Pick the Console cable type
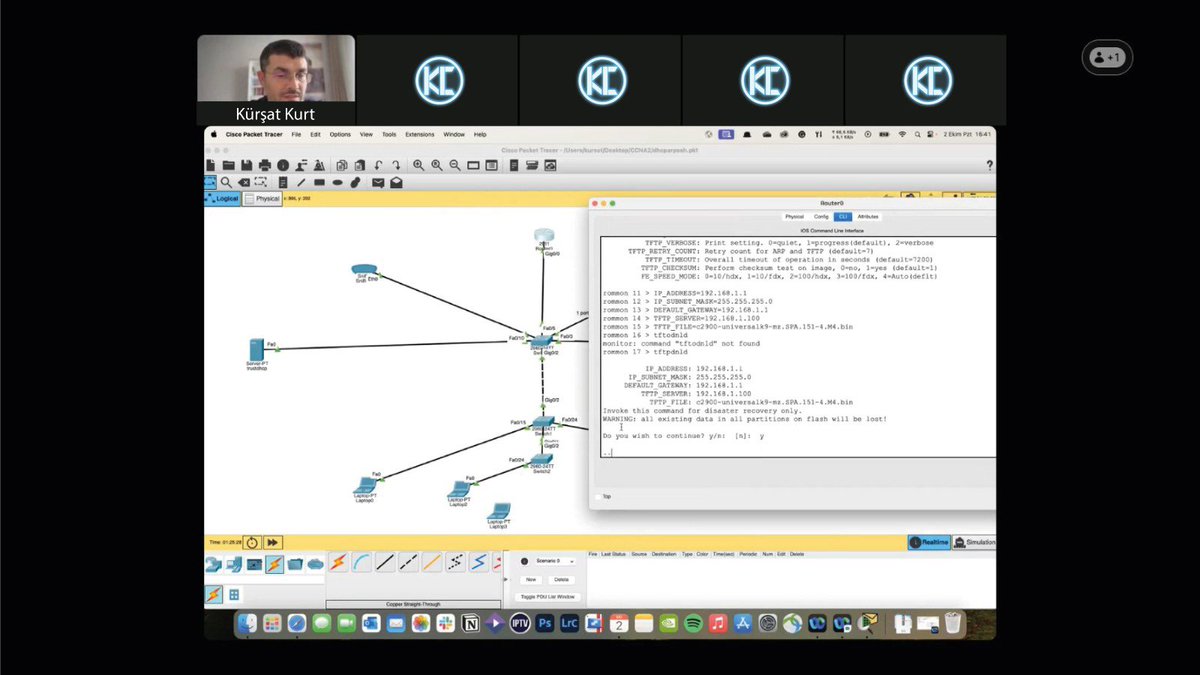Image resolution: width=1200 pixels, height=675 pixels. click(361, 563)
